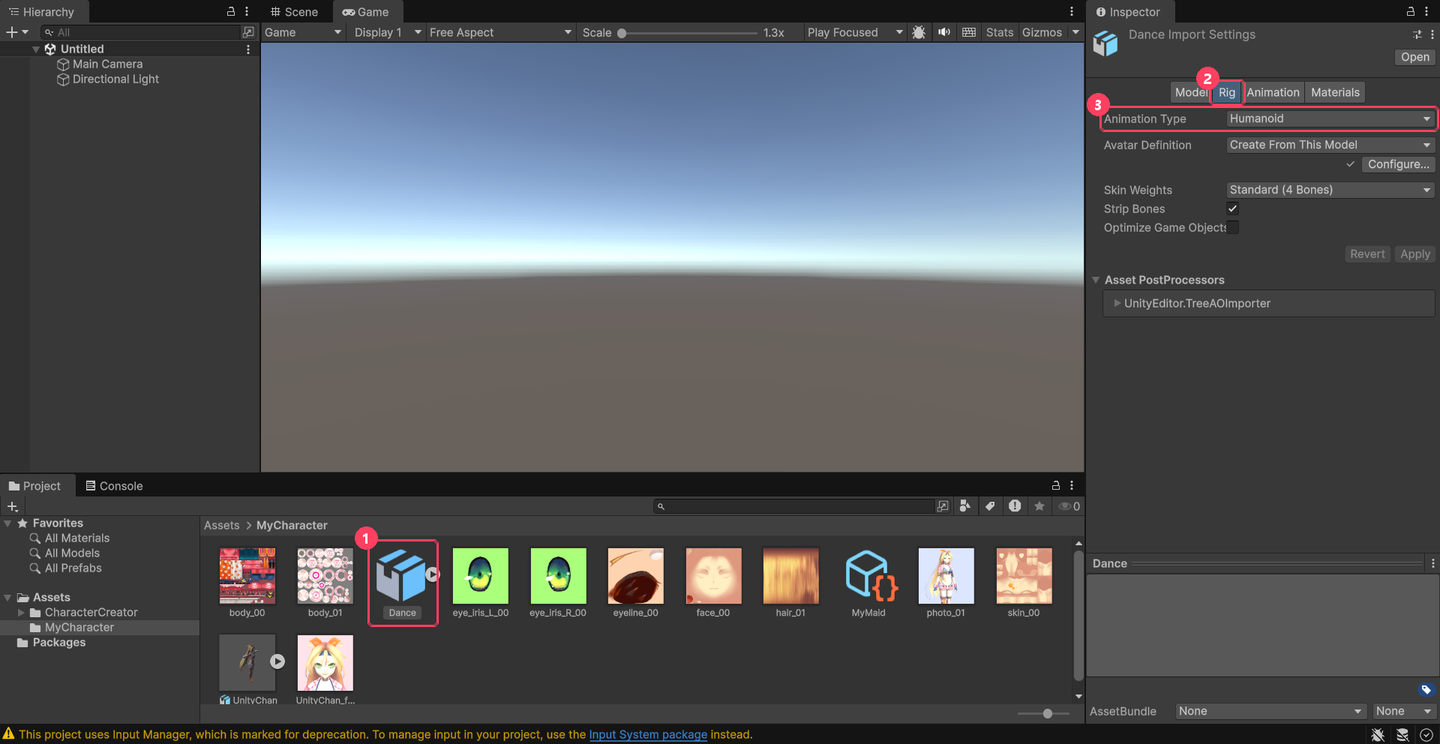The image size is (1440, 744).
Task: Open the Gizmos dropdown arrow
Action: pyautogui.click(x=1076, y=32)
